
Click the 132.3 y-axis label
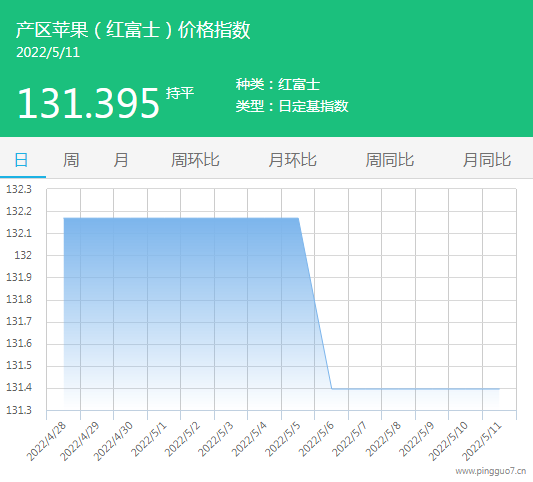click(19, 189)
